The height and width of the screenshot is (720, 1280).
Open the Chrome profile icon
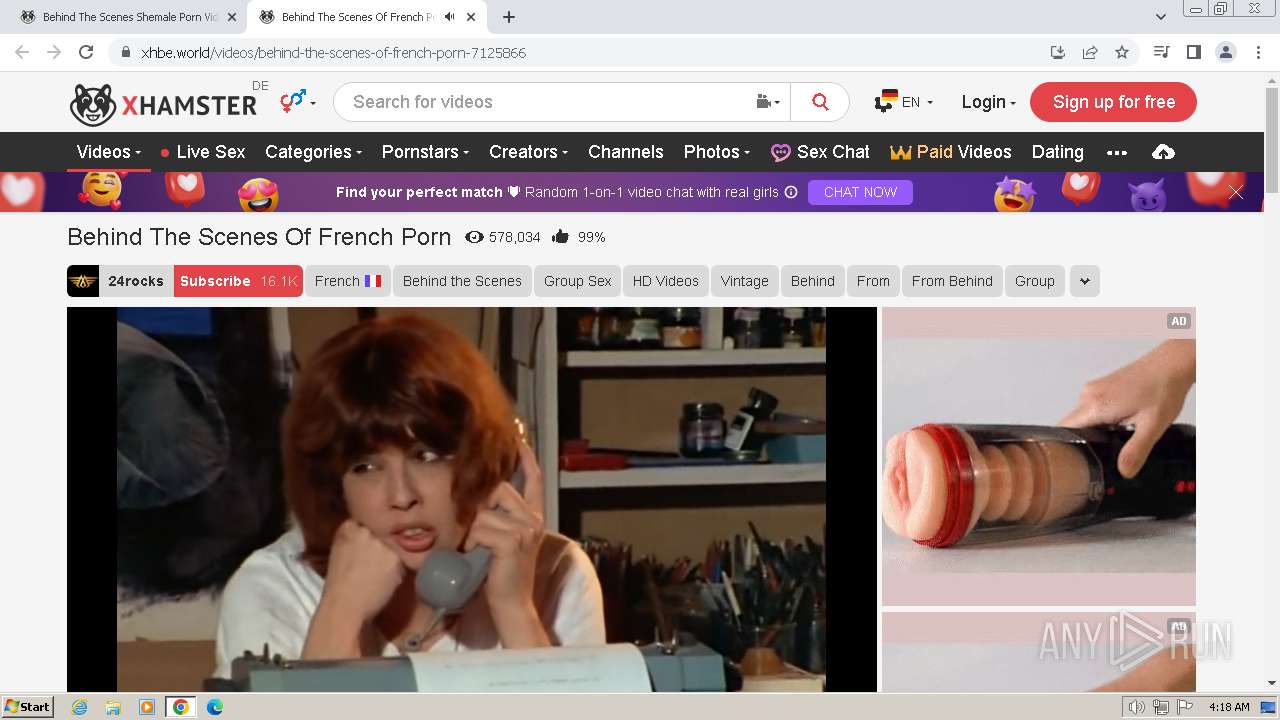[x=1225, y=52]
